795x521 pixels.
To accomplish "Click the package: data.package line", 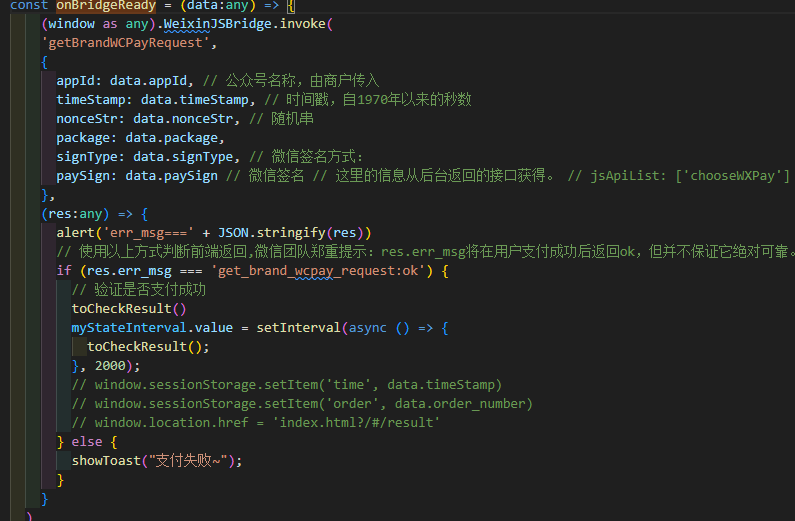I will (140, 138).
